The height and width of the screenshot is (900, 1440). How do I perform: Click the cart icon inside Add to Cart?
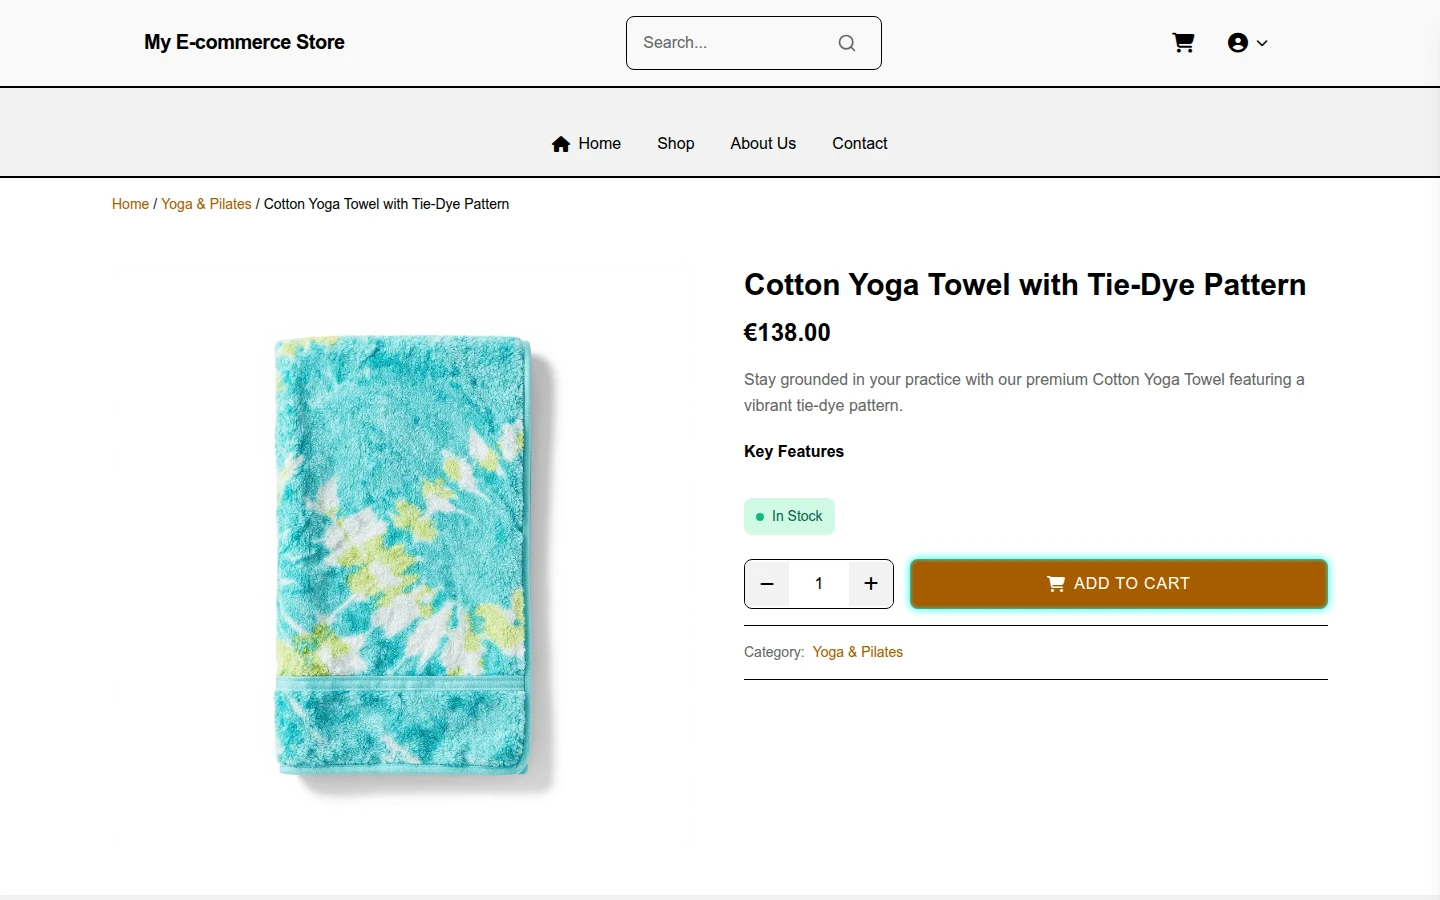pos(1056,584)
